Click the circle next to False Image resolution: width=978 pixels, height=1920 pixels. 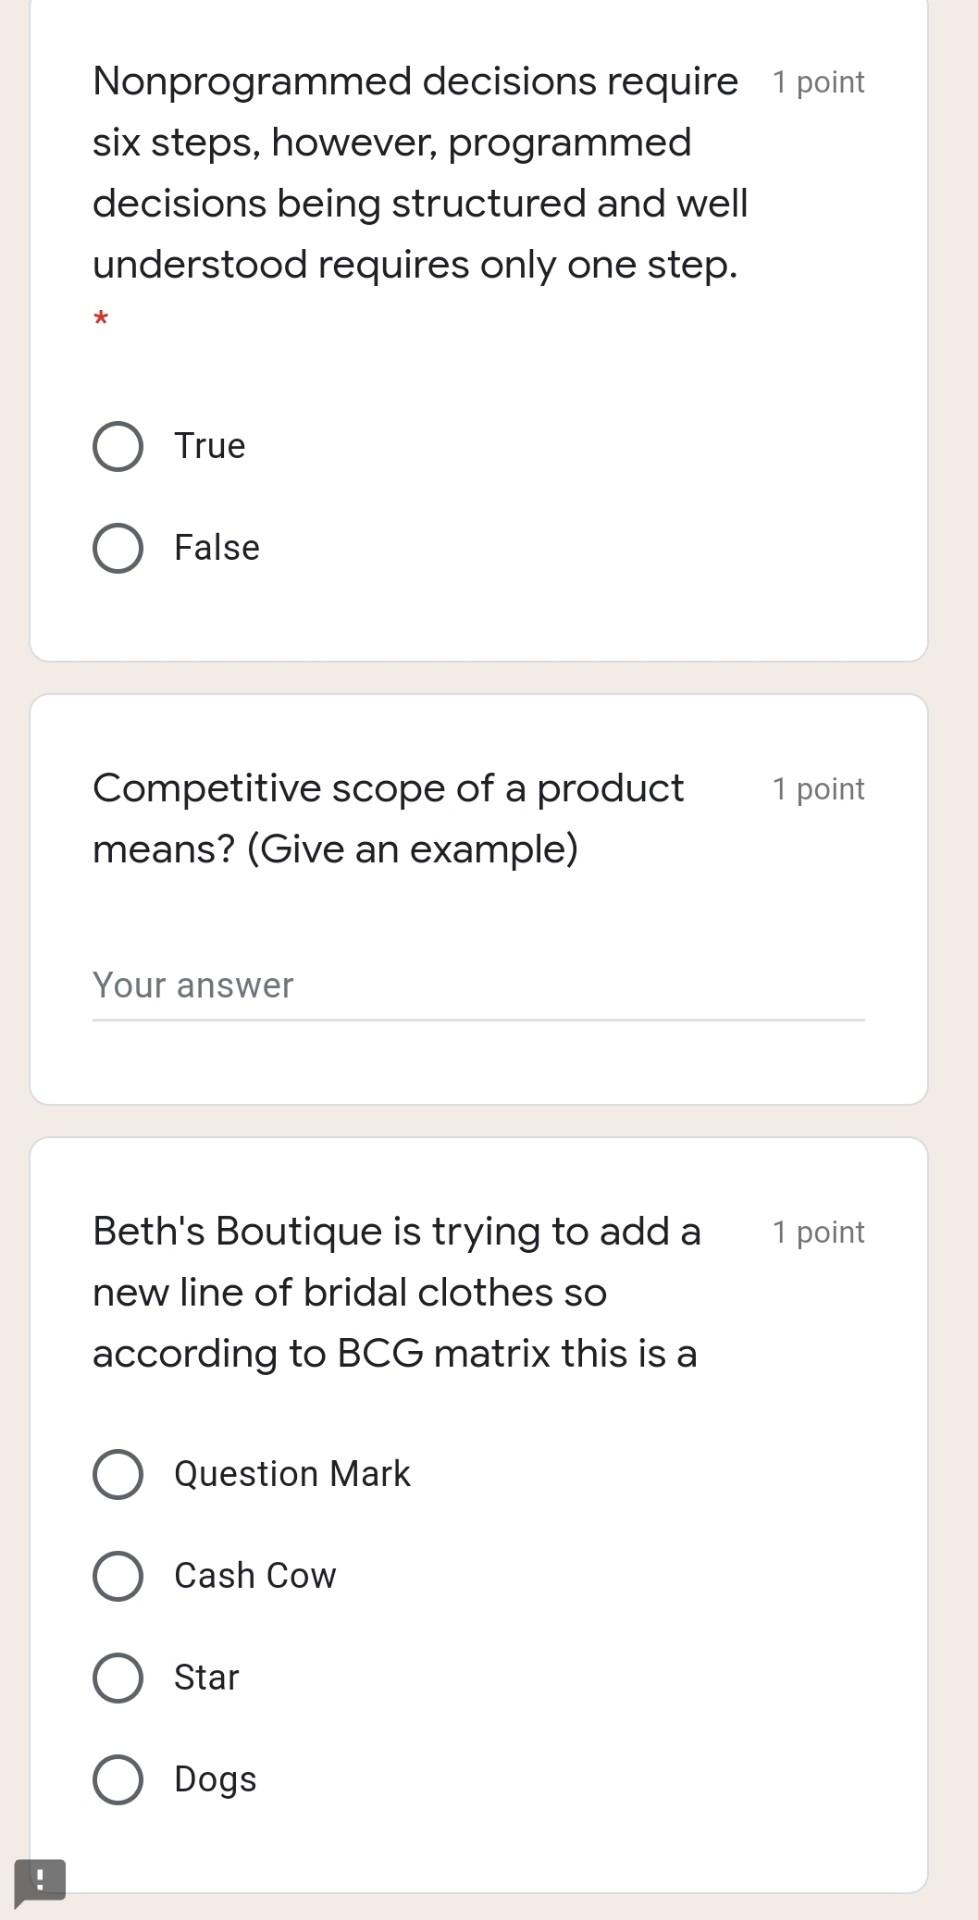click(x=117, y=547)
